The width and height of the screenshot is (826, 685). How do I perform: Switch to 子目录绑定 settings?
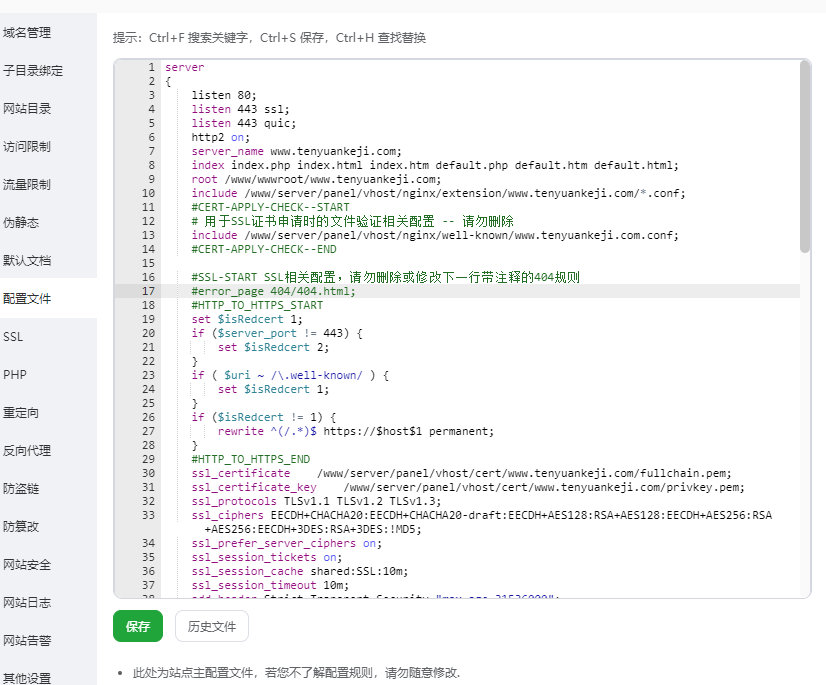[33, 71]
